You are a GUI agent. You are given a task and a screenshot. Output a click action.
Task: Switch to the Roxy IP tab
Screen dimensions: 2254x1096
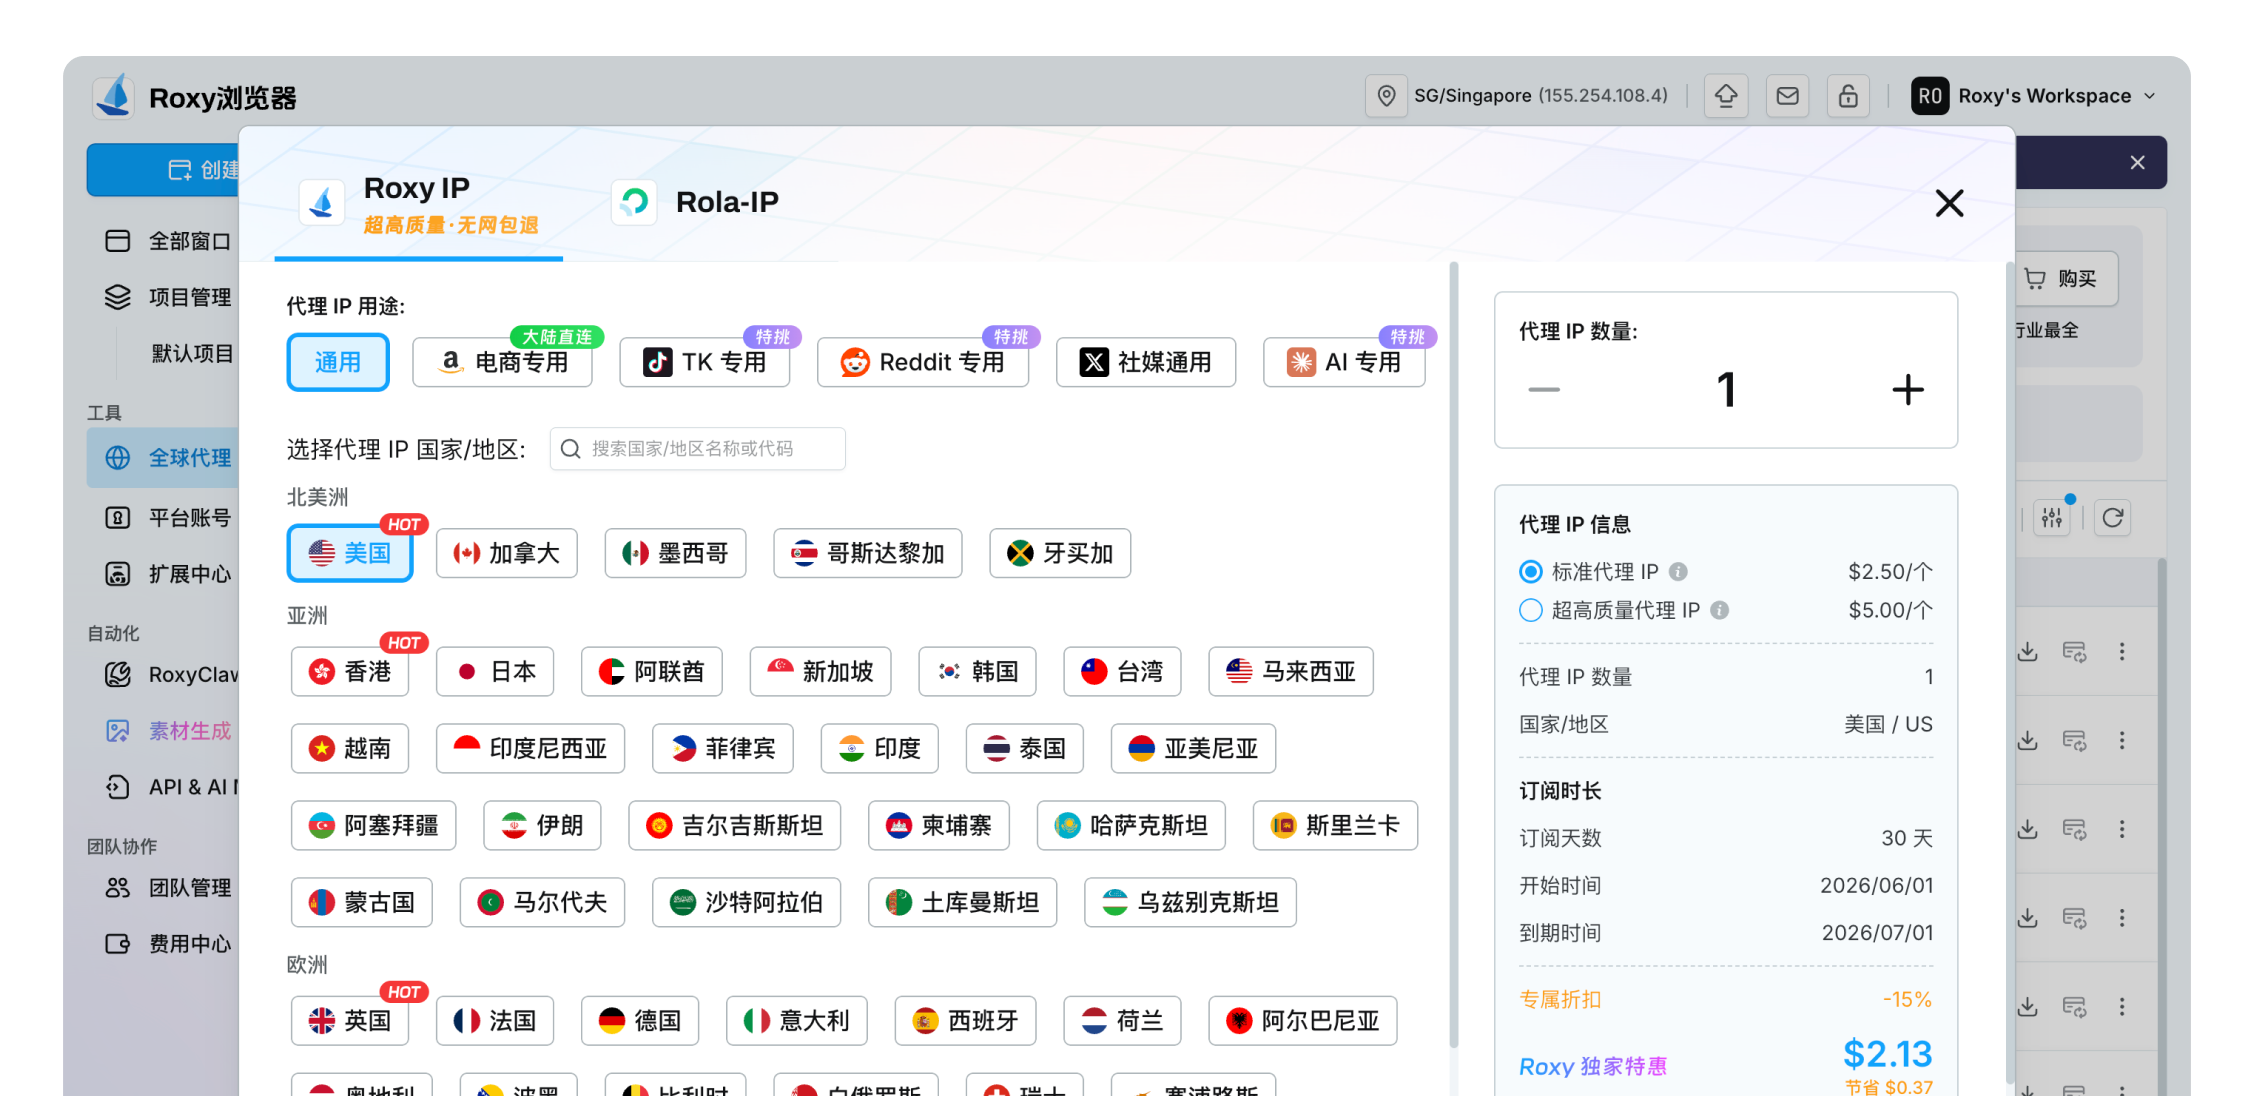[420, 203]
